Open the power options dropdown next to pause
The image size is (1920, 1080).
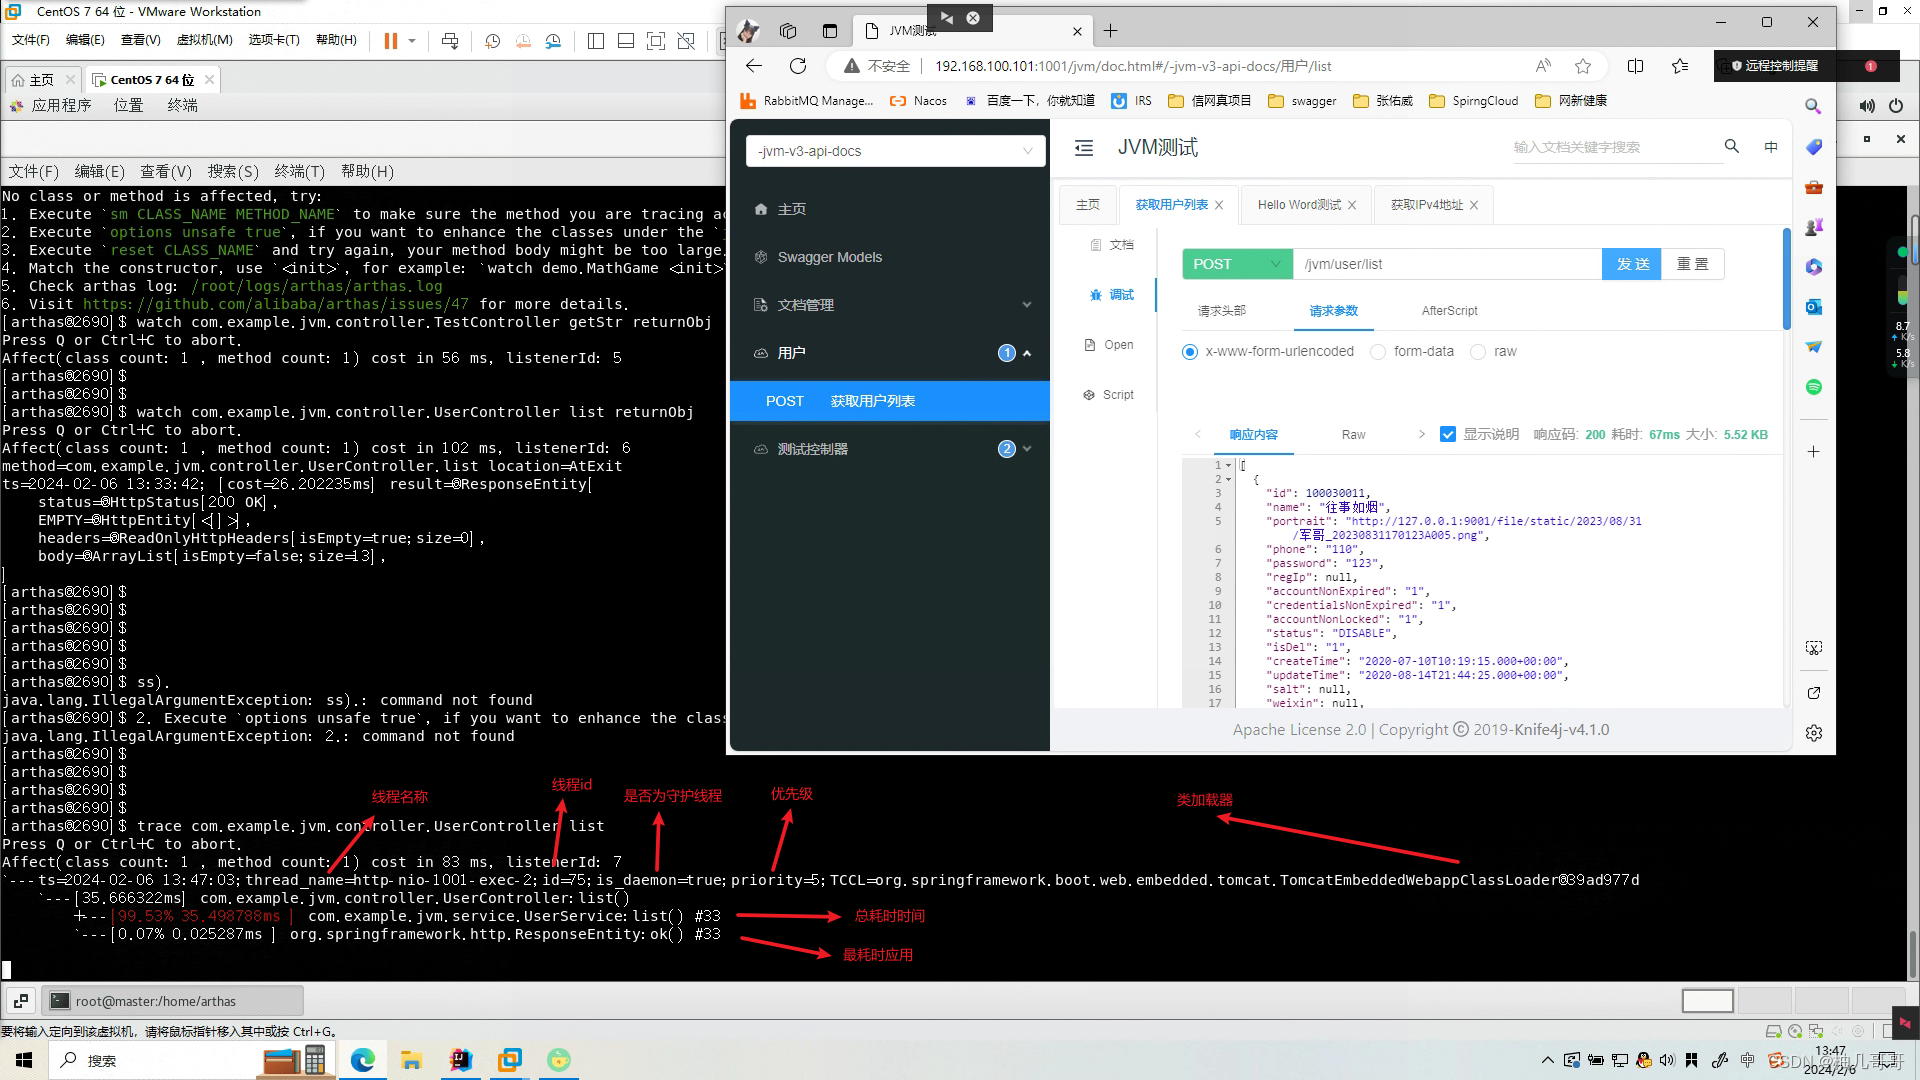click(x=412, y=41)
